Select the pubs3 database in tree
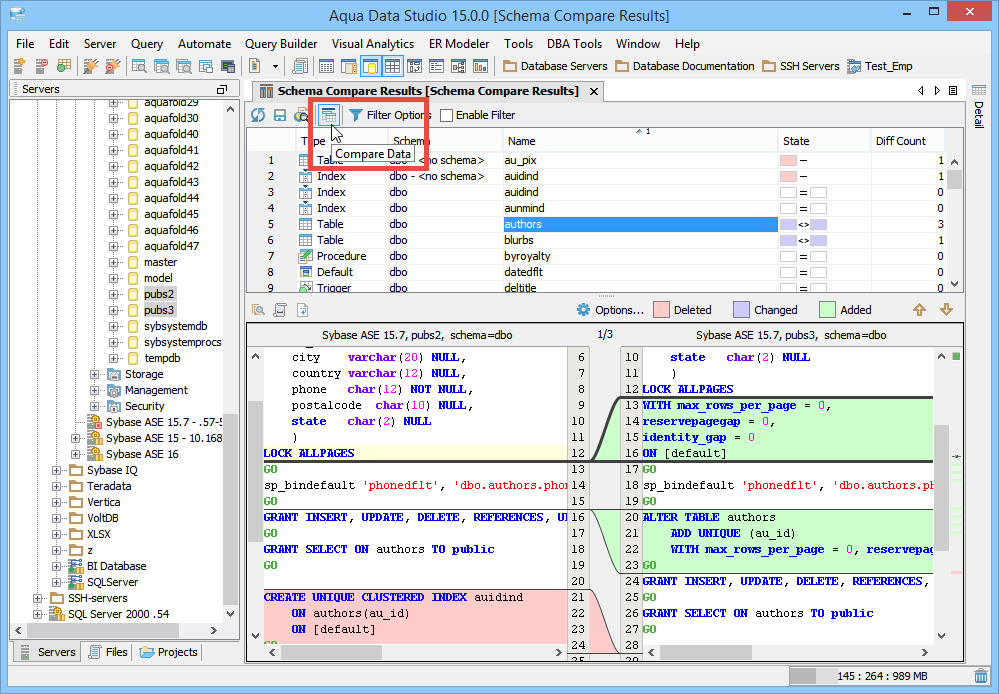This screenshot has height=694, width=999. tap(158, 310)
